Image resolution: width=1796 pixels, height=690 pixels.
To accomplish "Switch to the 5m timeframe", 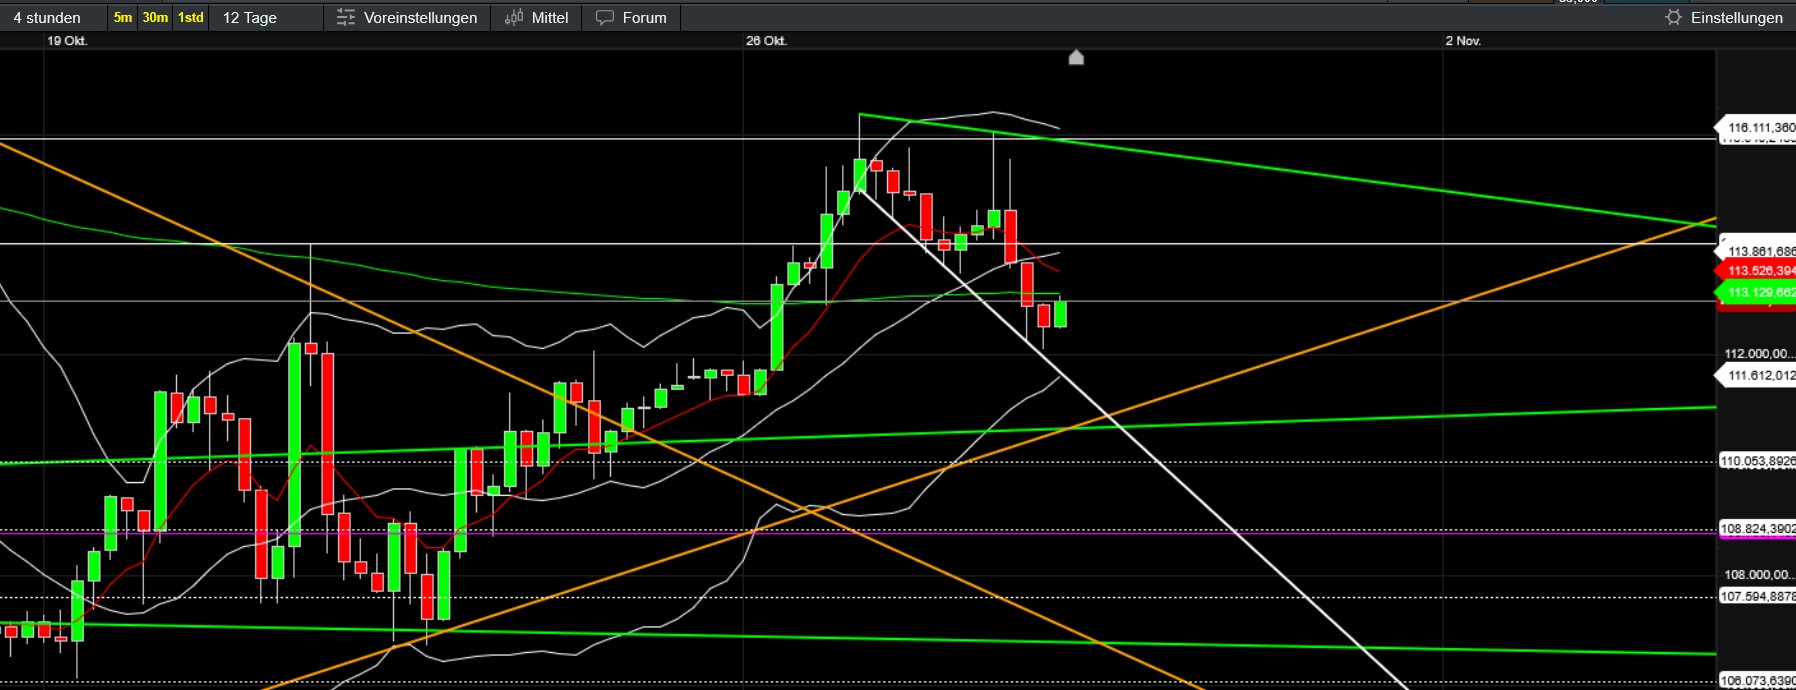I will click(122, 18).
